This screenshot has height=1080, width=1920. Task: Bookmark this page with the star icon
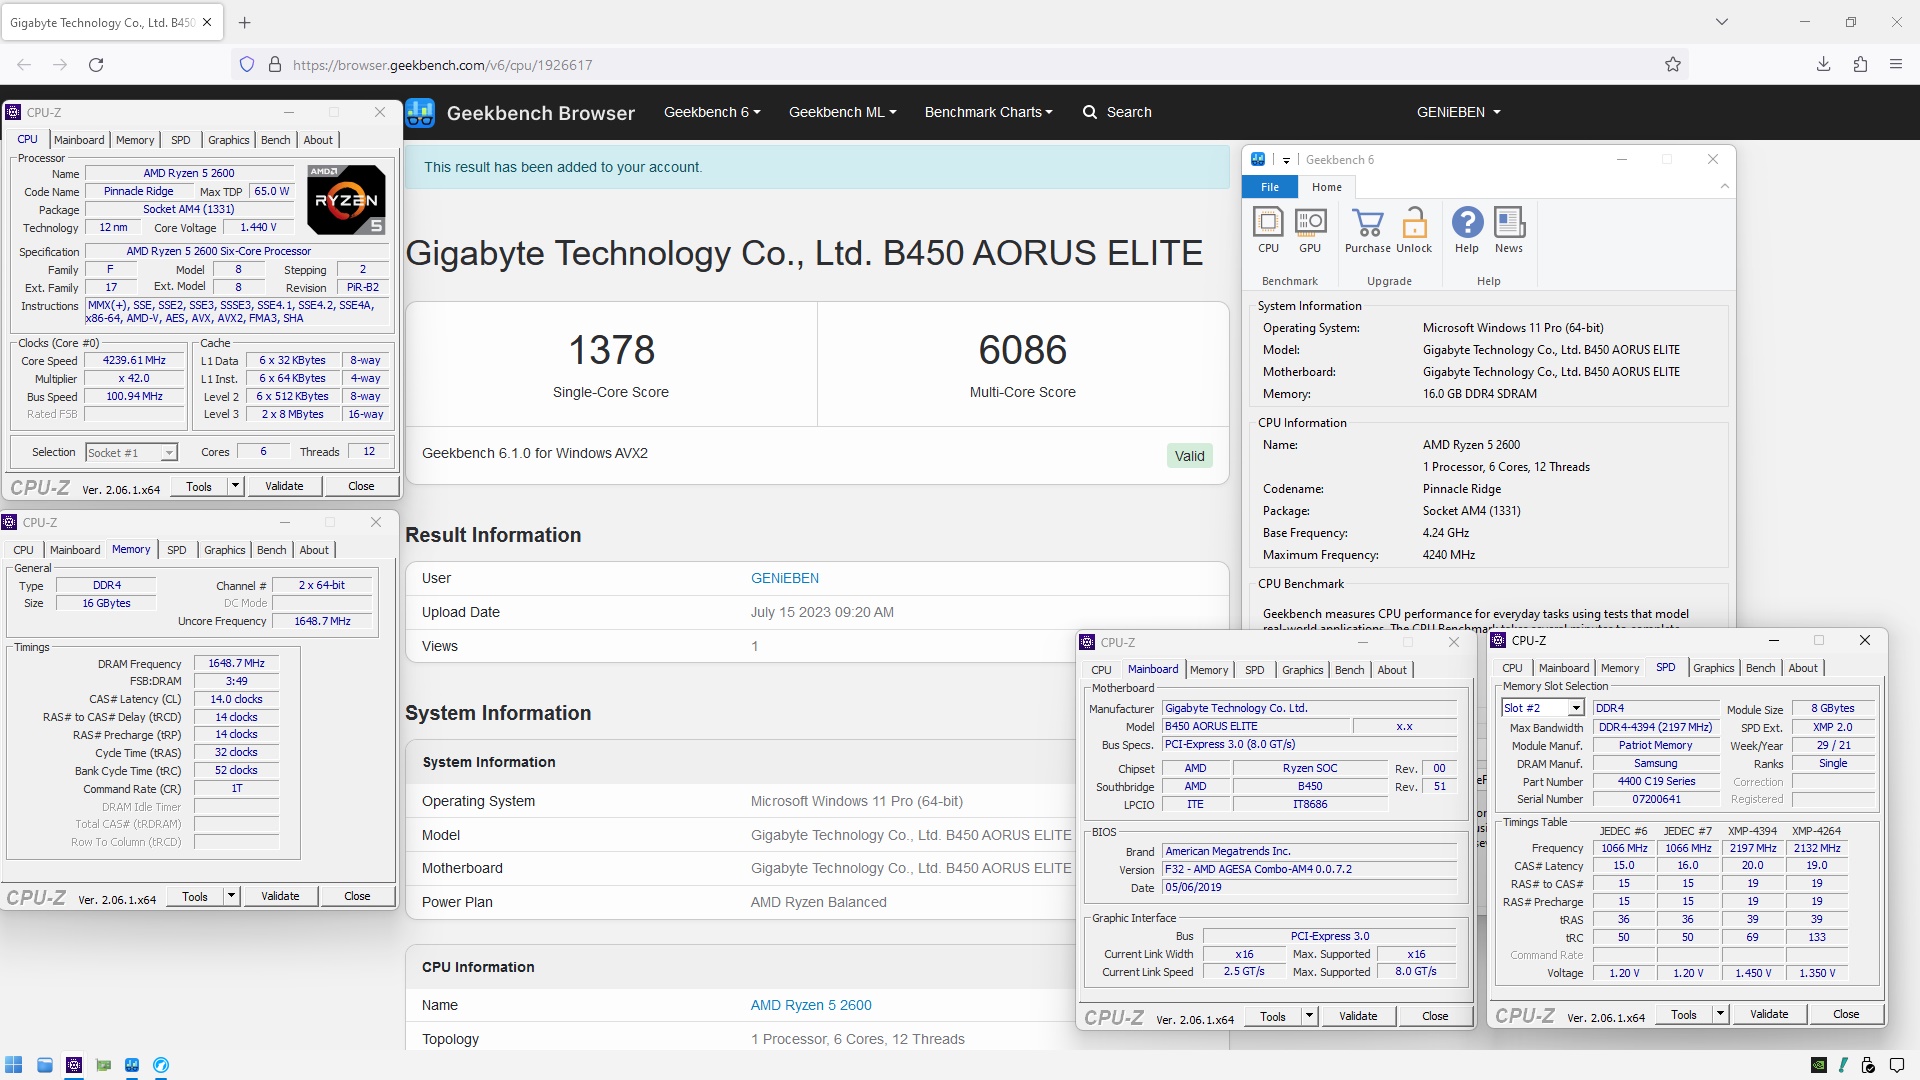1673,65
